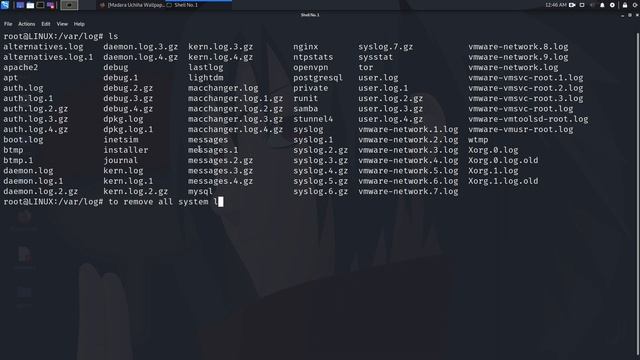
Task: Click 'btmp.1' in the listing
Action: (x=18, y=160)
